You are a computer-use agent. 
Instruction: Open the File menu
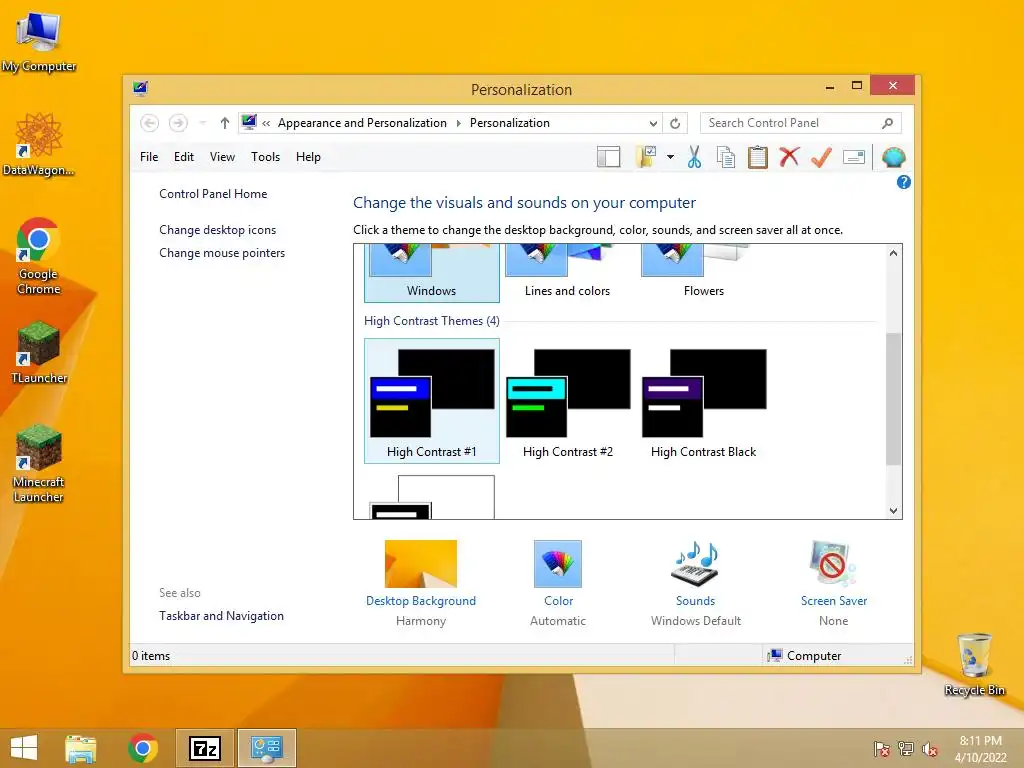pos(149,157)
